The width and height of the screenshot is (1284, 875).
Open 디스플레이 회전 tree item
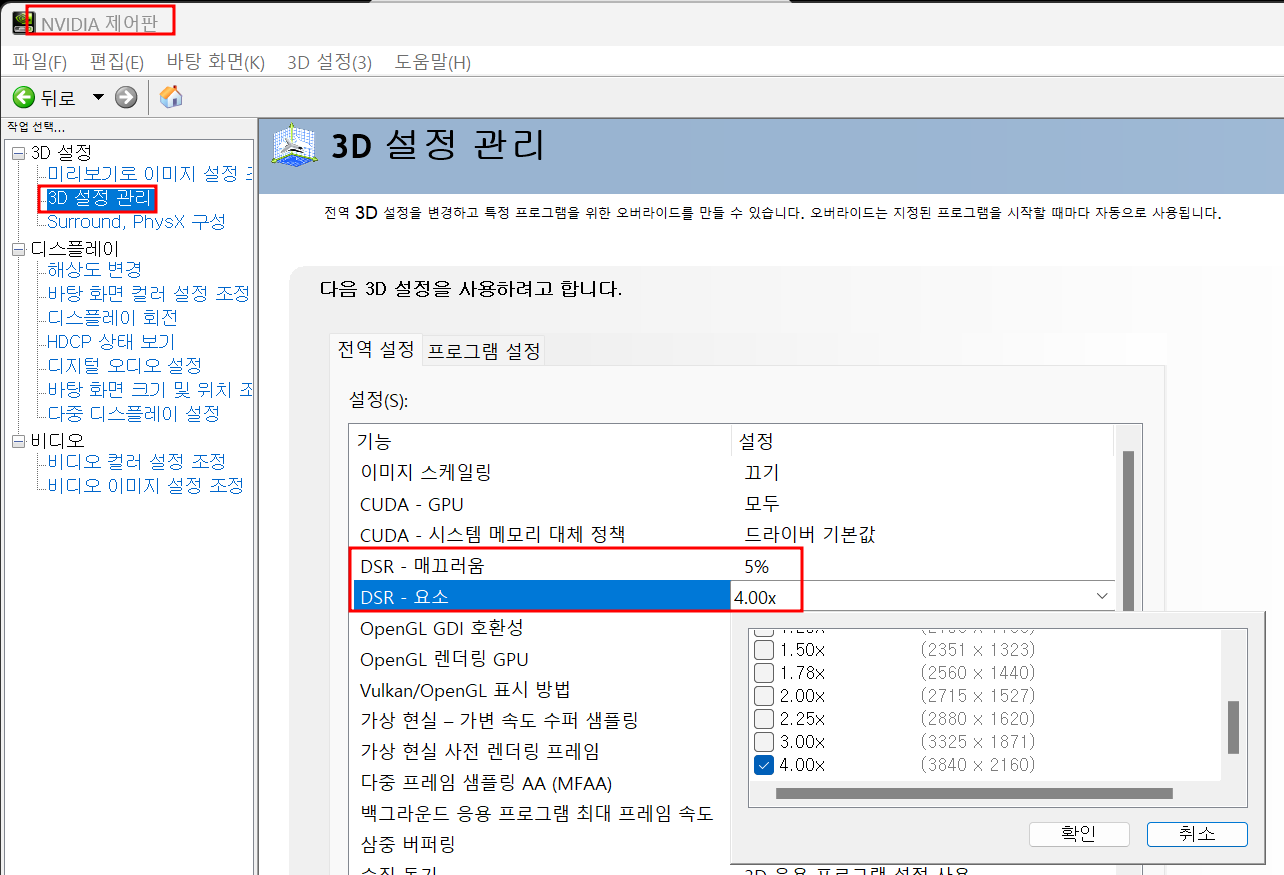click(112, 317)
